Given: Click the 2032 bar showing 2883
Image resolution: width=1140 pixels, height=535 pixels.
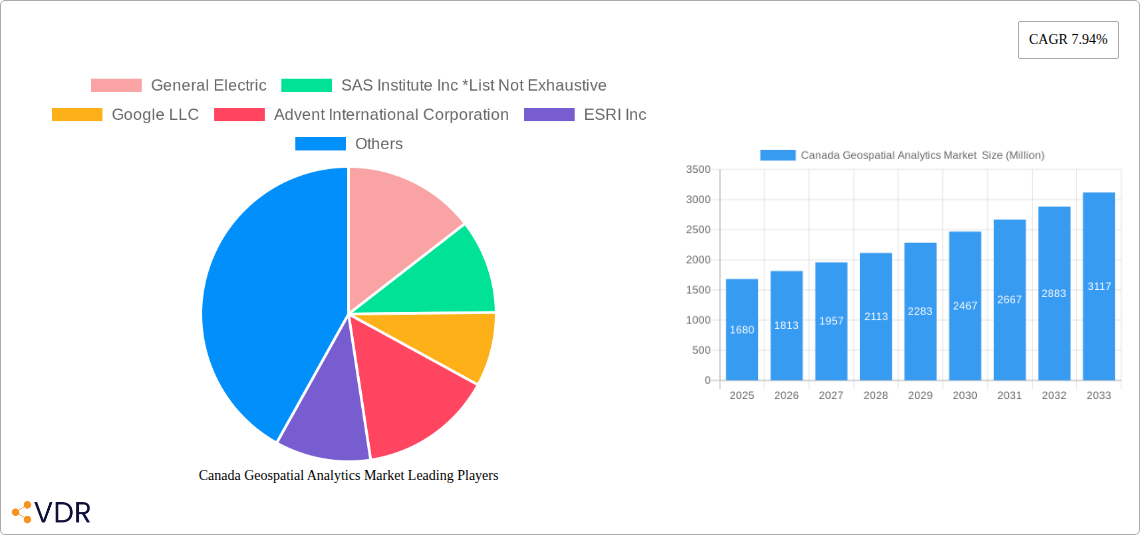Looking at the screenshot, I should [x=1054, y=293].
